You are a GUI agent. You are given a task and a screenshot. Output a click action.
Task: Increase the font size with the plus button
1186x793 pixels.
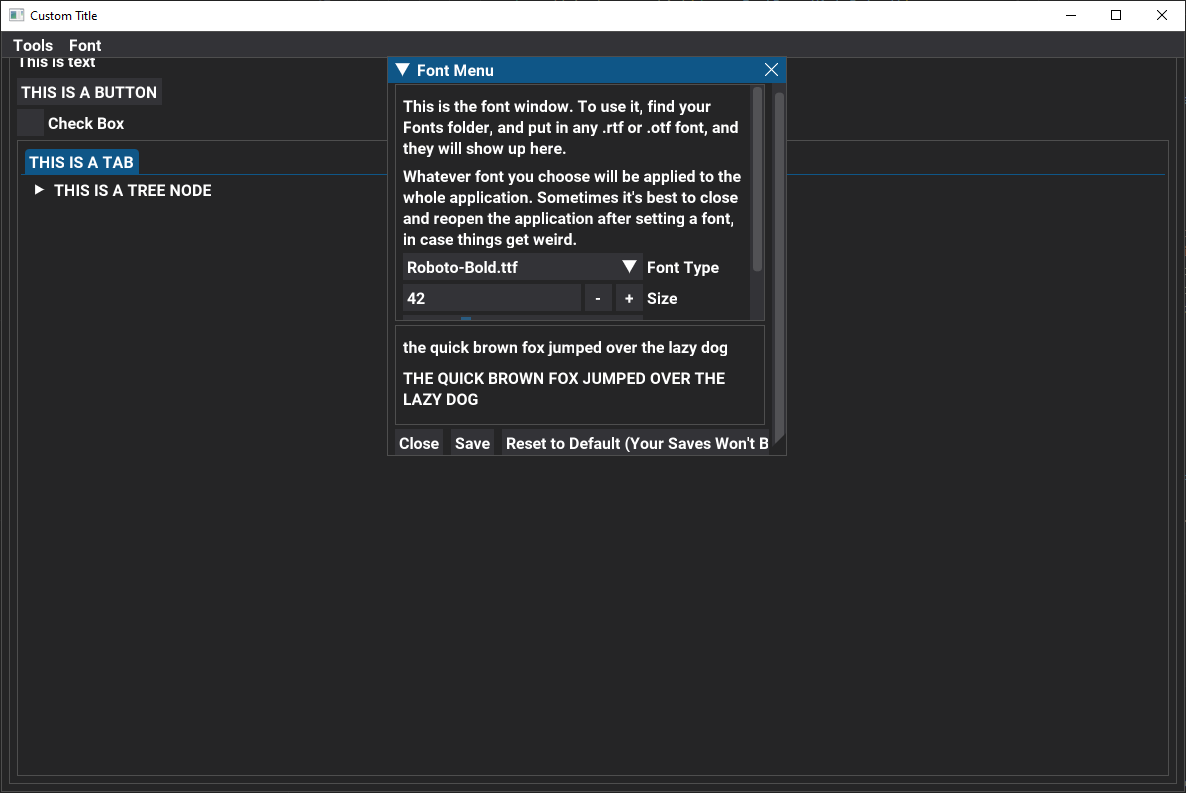coord(628,297)
